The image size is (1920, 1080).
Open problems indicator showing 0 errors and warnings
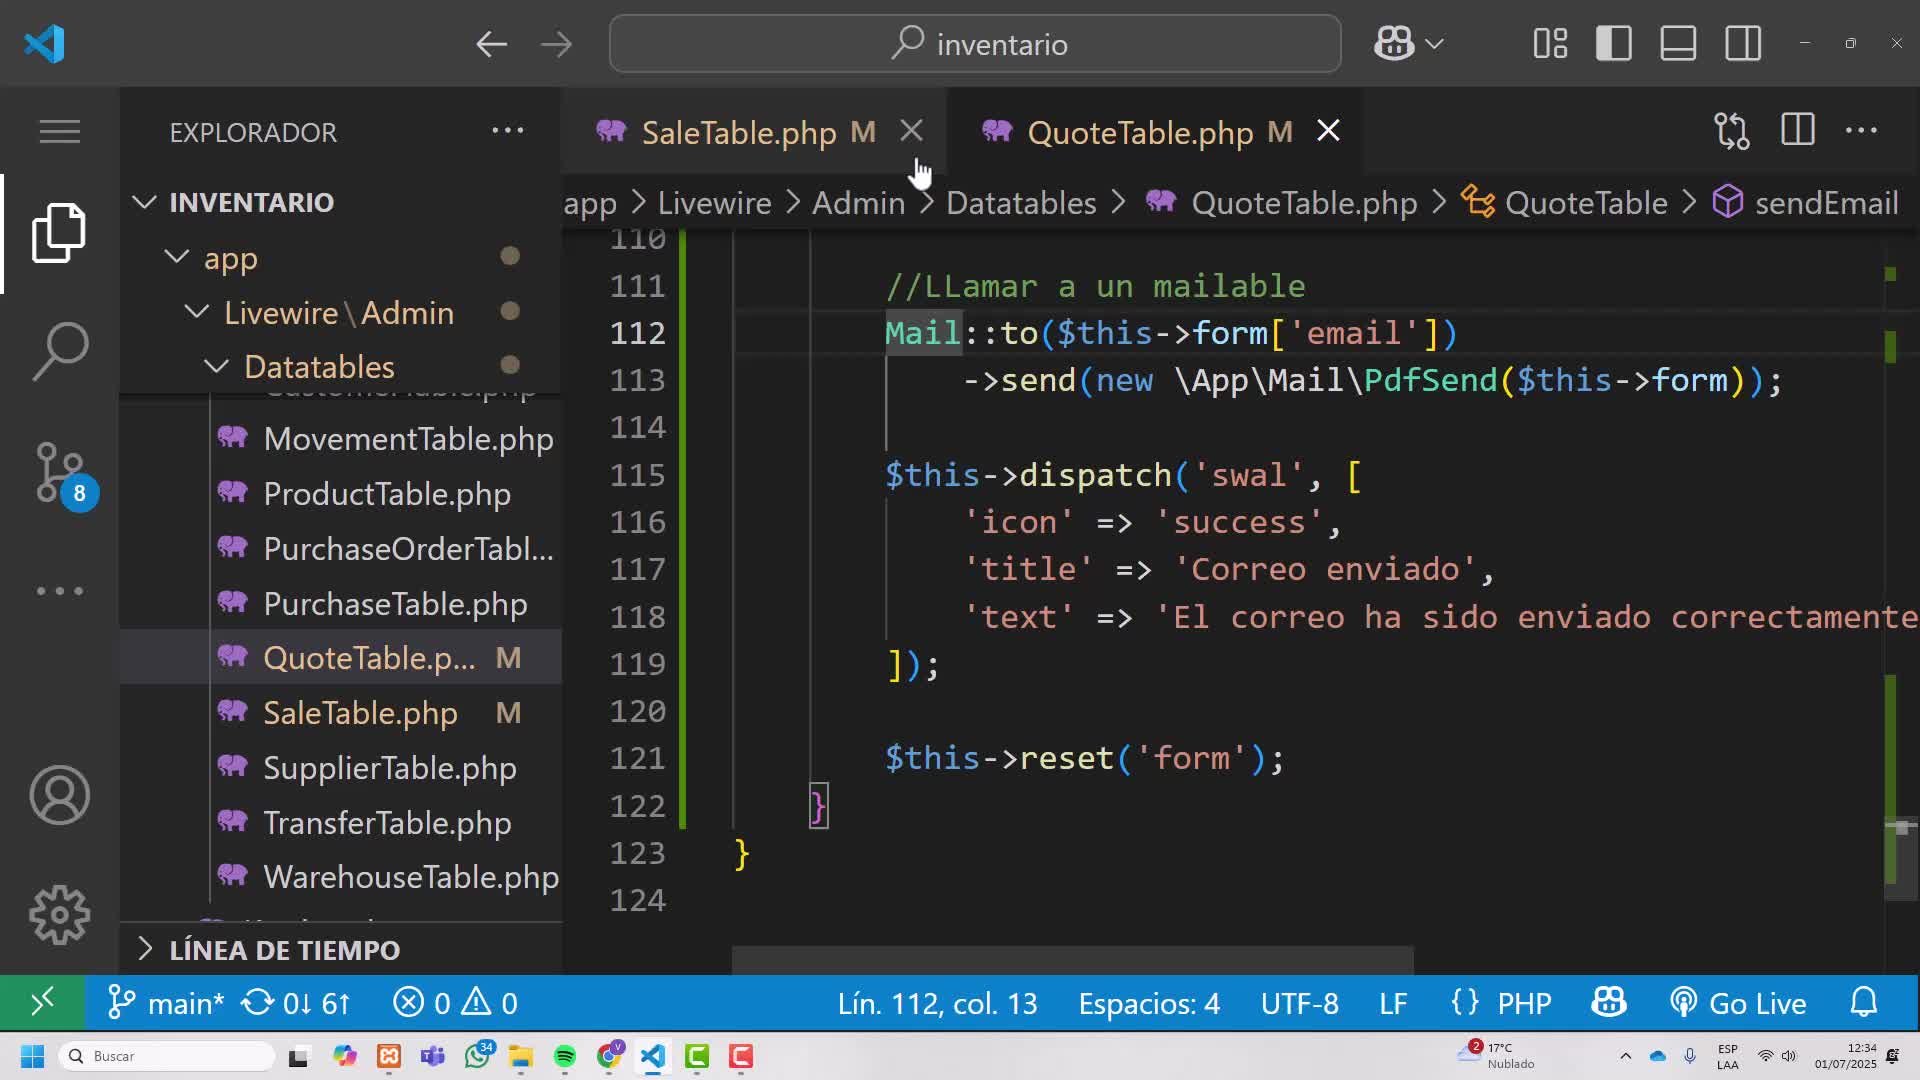[x=455, y=1003]
